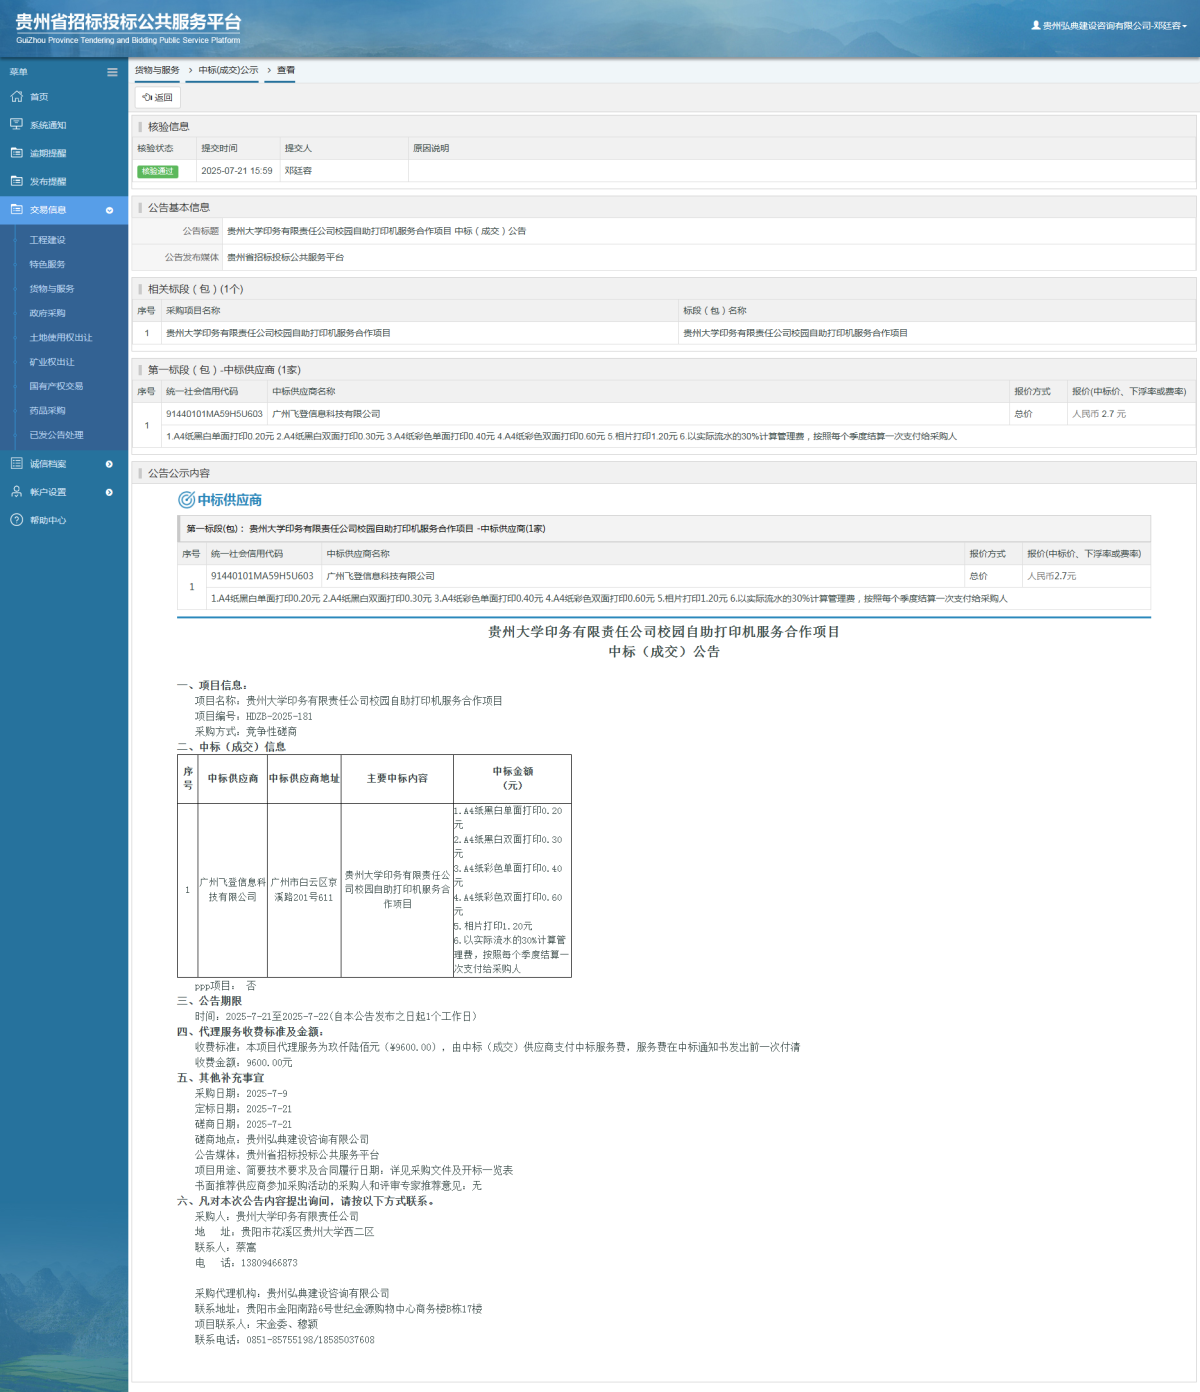Collapse the 交易信息 menu arrow

coord(109,210)
